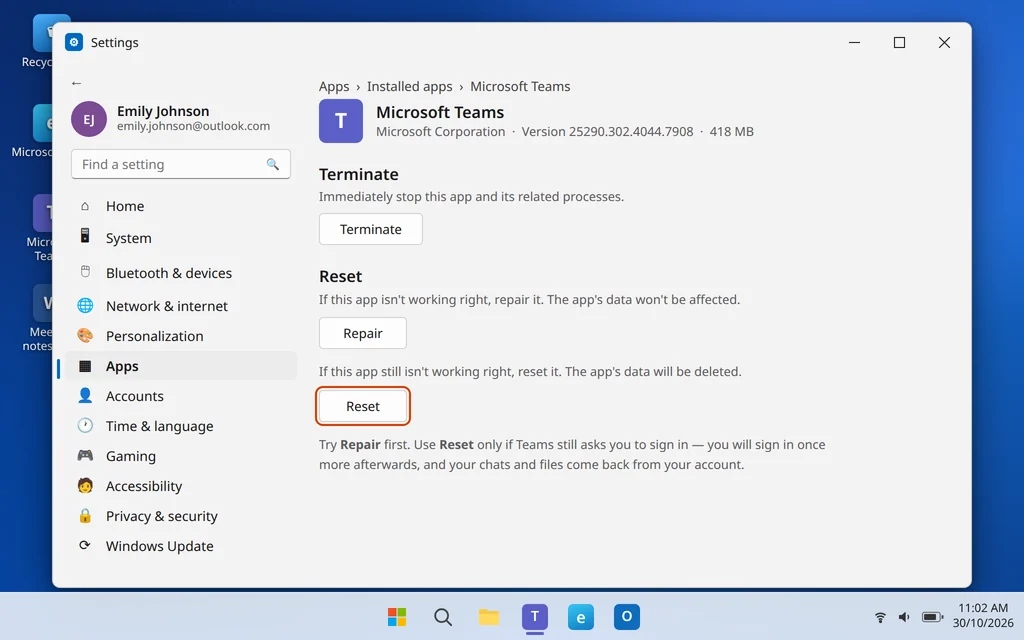The image size is (1024, 640).
Task: Close the Settings window
Action: [944, 42]
